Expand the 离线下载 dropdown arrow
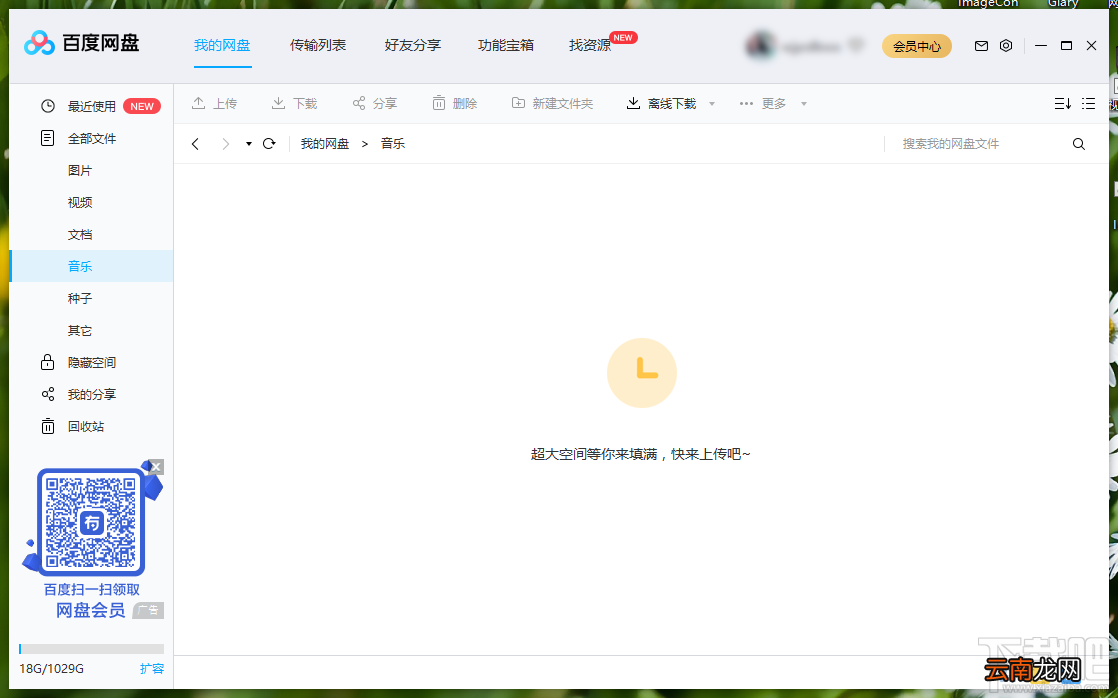 tap(712, 104)
